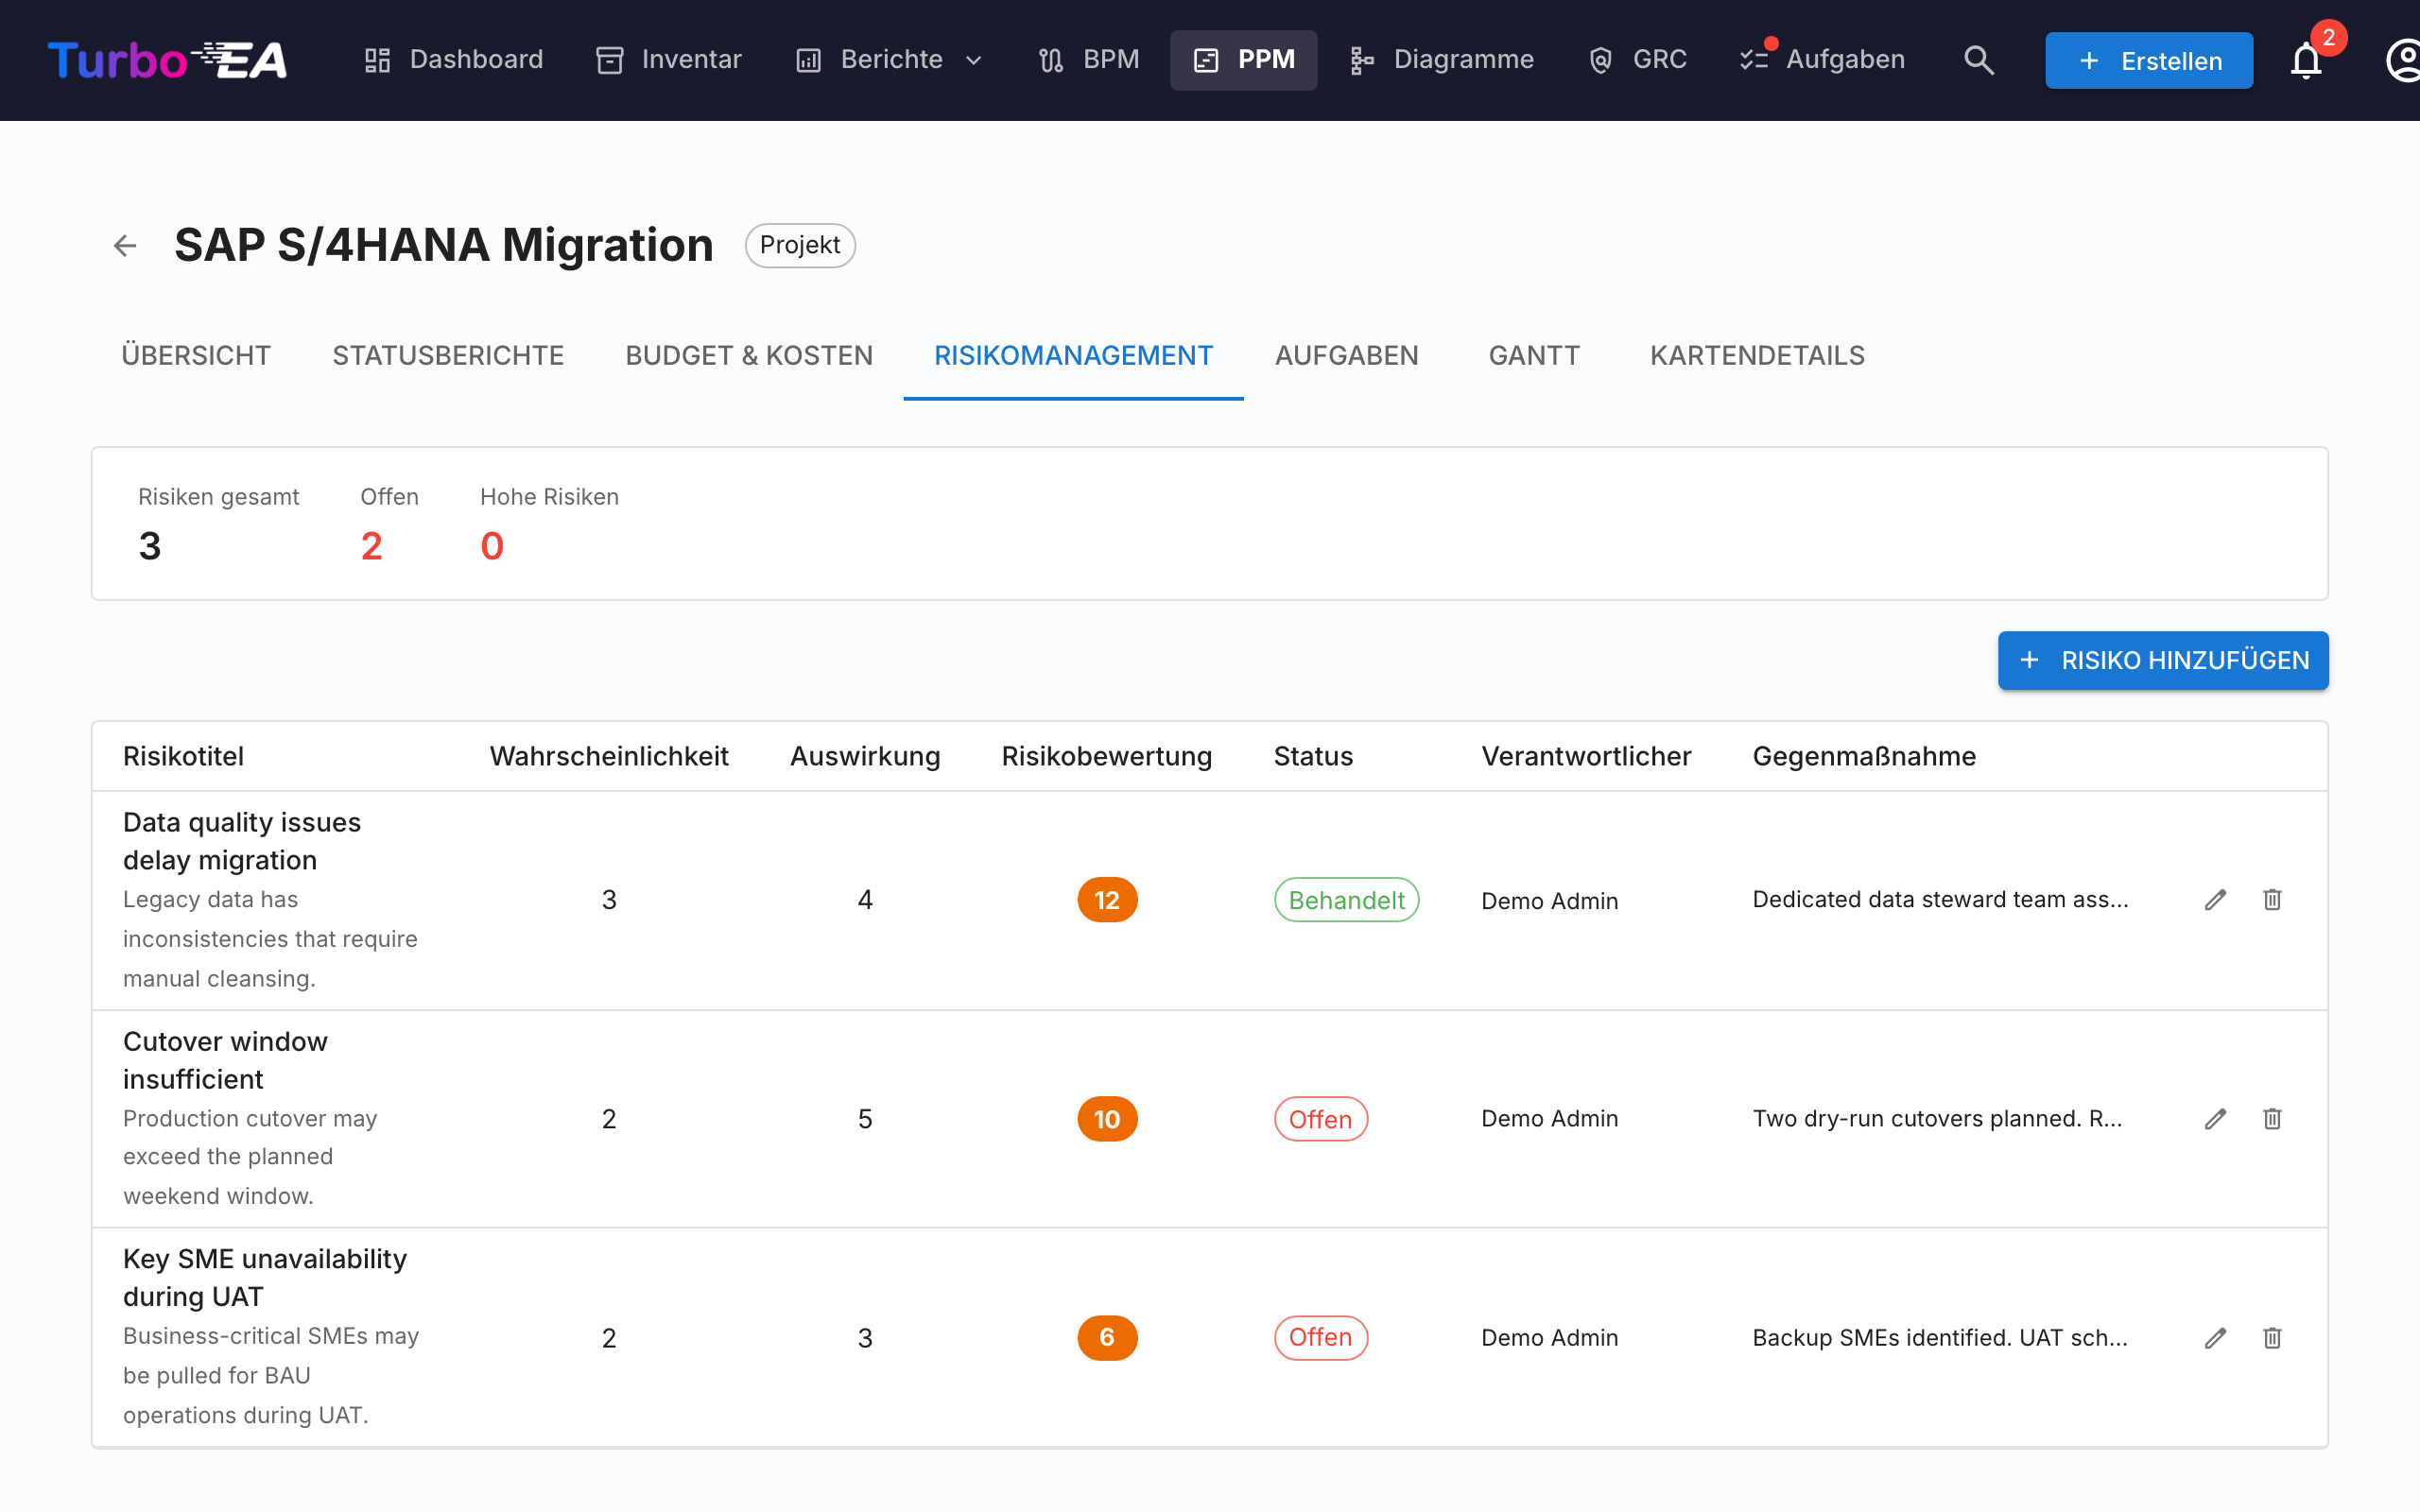The image size is (2420, 1512).
Task: Open the Kartendetails tab
Action: pos(1757,356)
